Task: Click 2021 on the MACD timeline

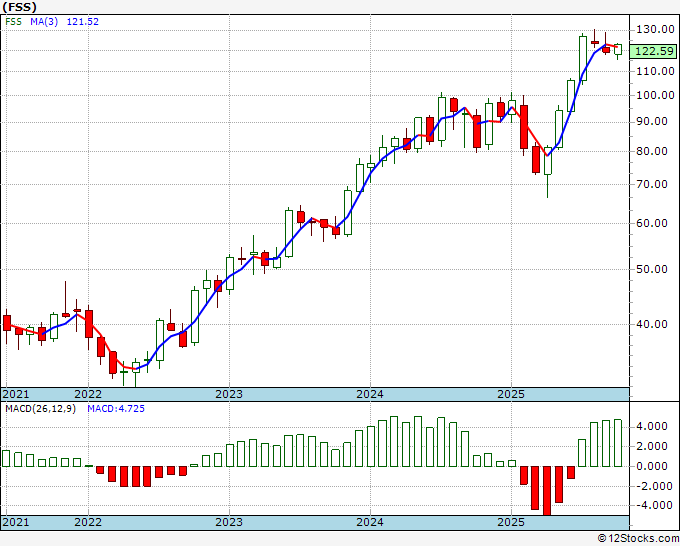Action: [x=16, y=522]
